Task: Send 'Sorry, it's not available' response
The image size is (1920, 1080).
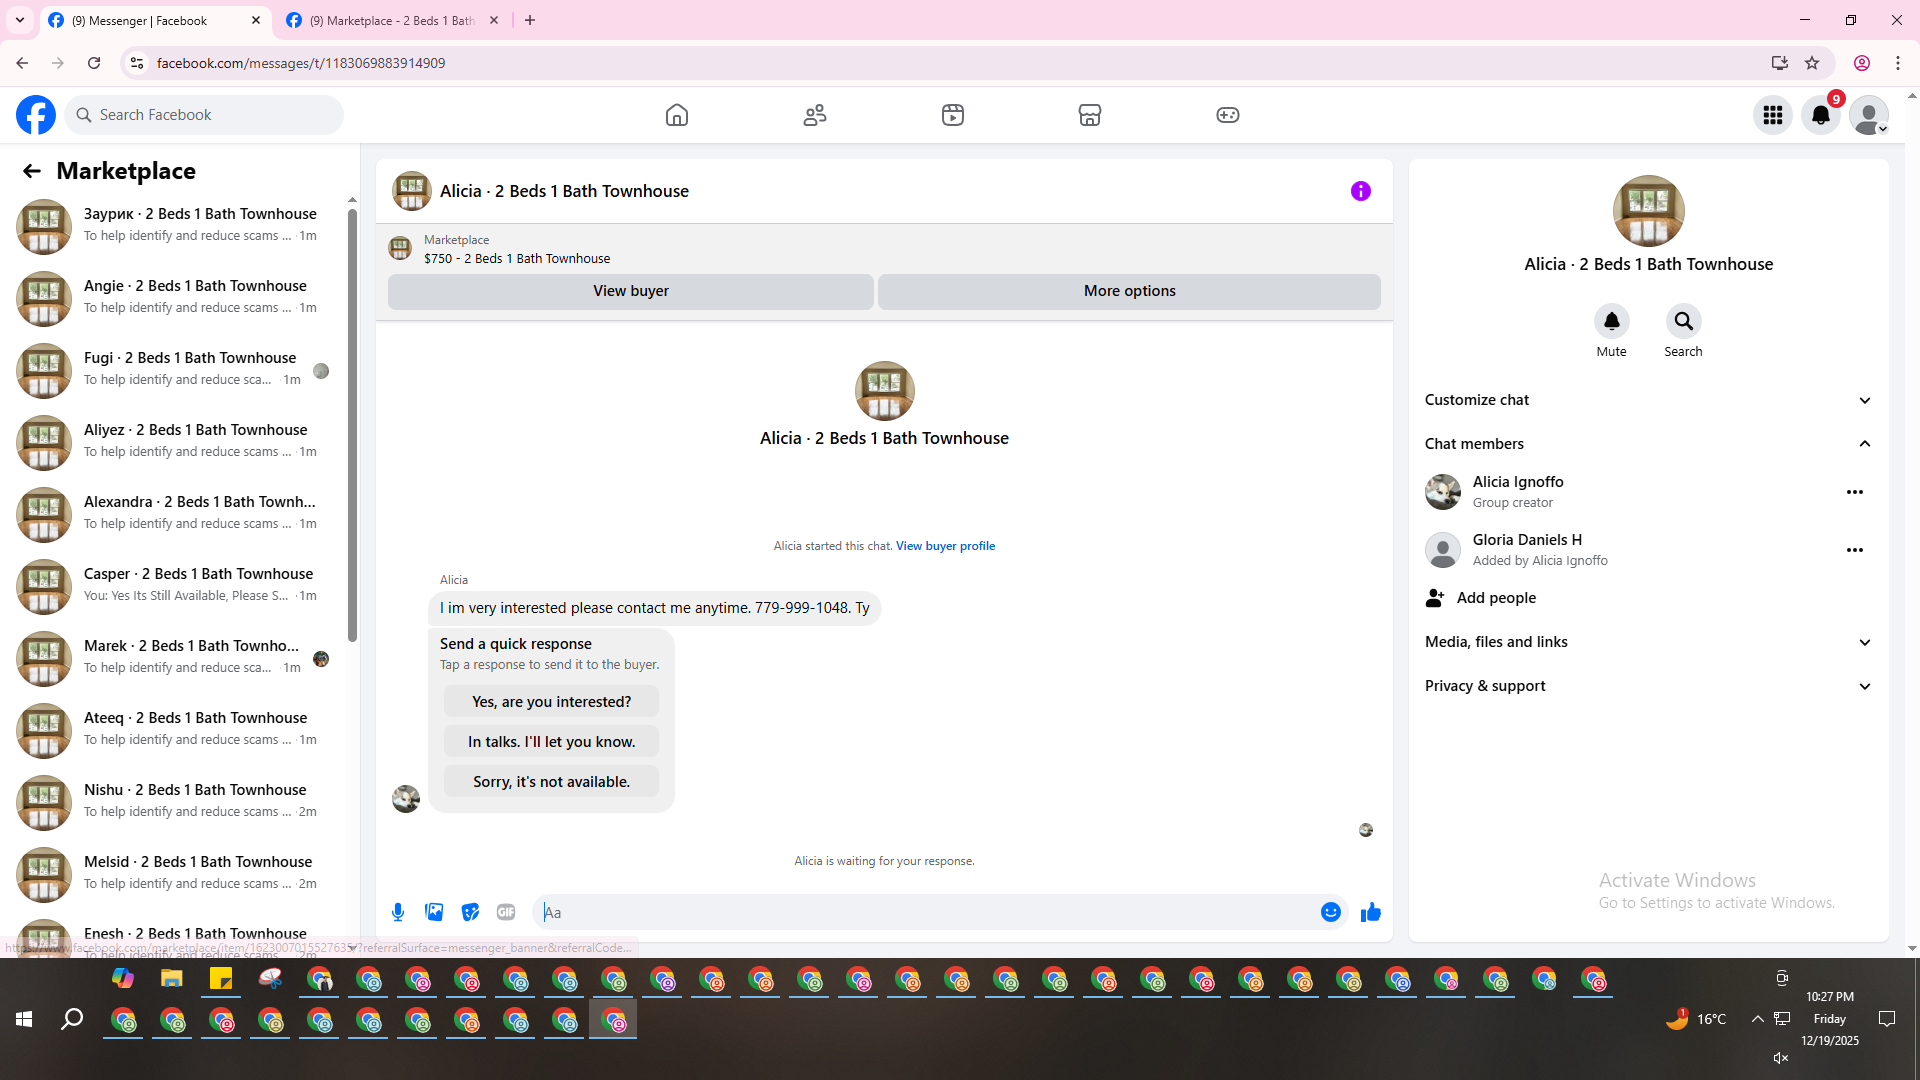Action: coord(551,782)
